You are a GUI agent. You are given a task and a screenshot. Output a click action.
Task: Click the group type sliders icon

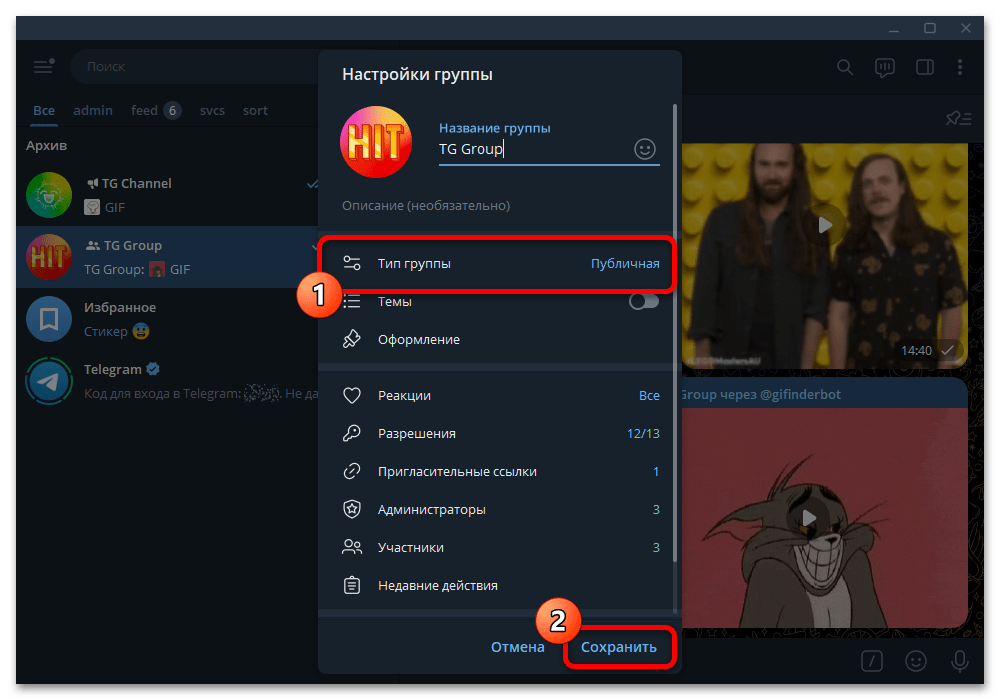(x=351, y=263)
